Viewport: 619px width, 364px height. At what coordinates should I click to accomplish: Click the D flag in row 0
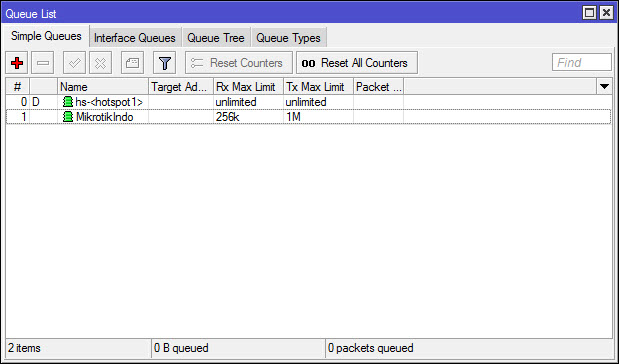[36, 102]
